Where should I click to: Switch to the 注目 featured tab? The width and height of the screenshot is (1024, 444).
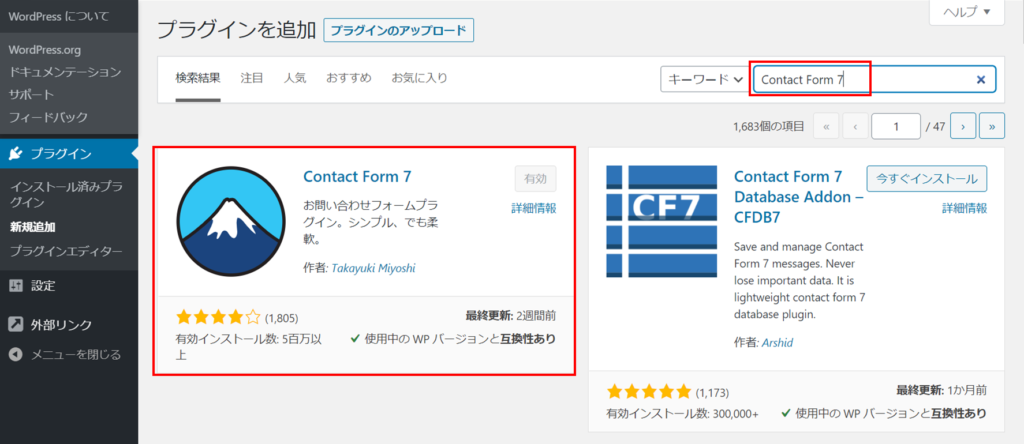point(251,78)
